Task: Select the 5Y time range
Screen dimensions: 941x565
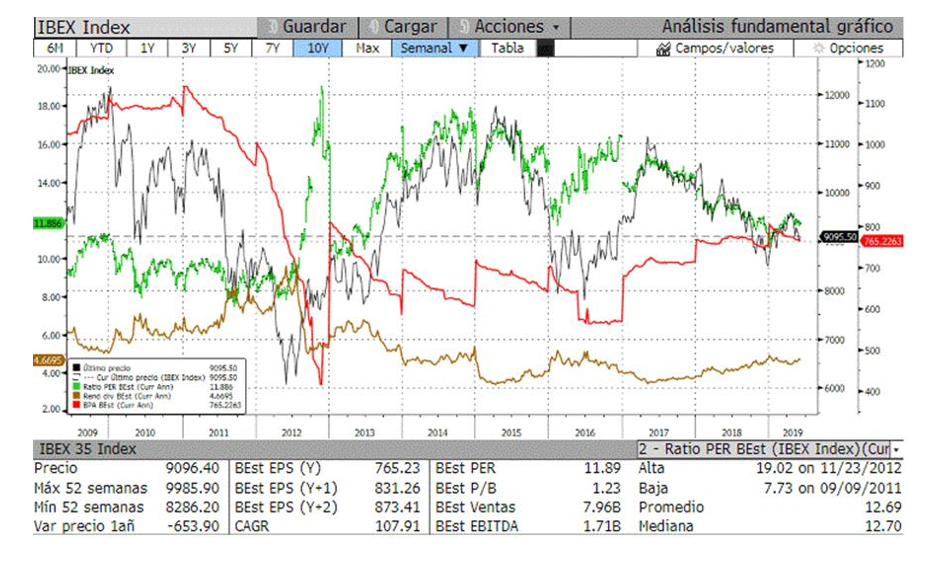Action: (x=231, y=49)
